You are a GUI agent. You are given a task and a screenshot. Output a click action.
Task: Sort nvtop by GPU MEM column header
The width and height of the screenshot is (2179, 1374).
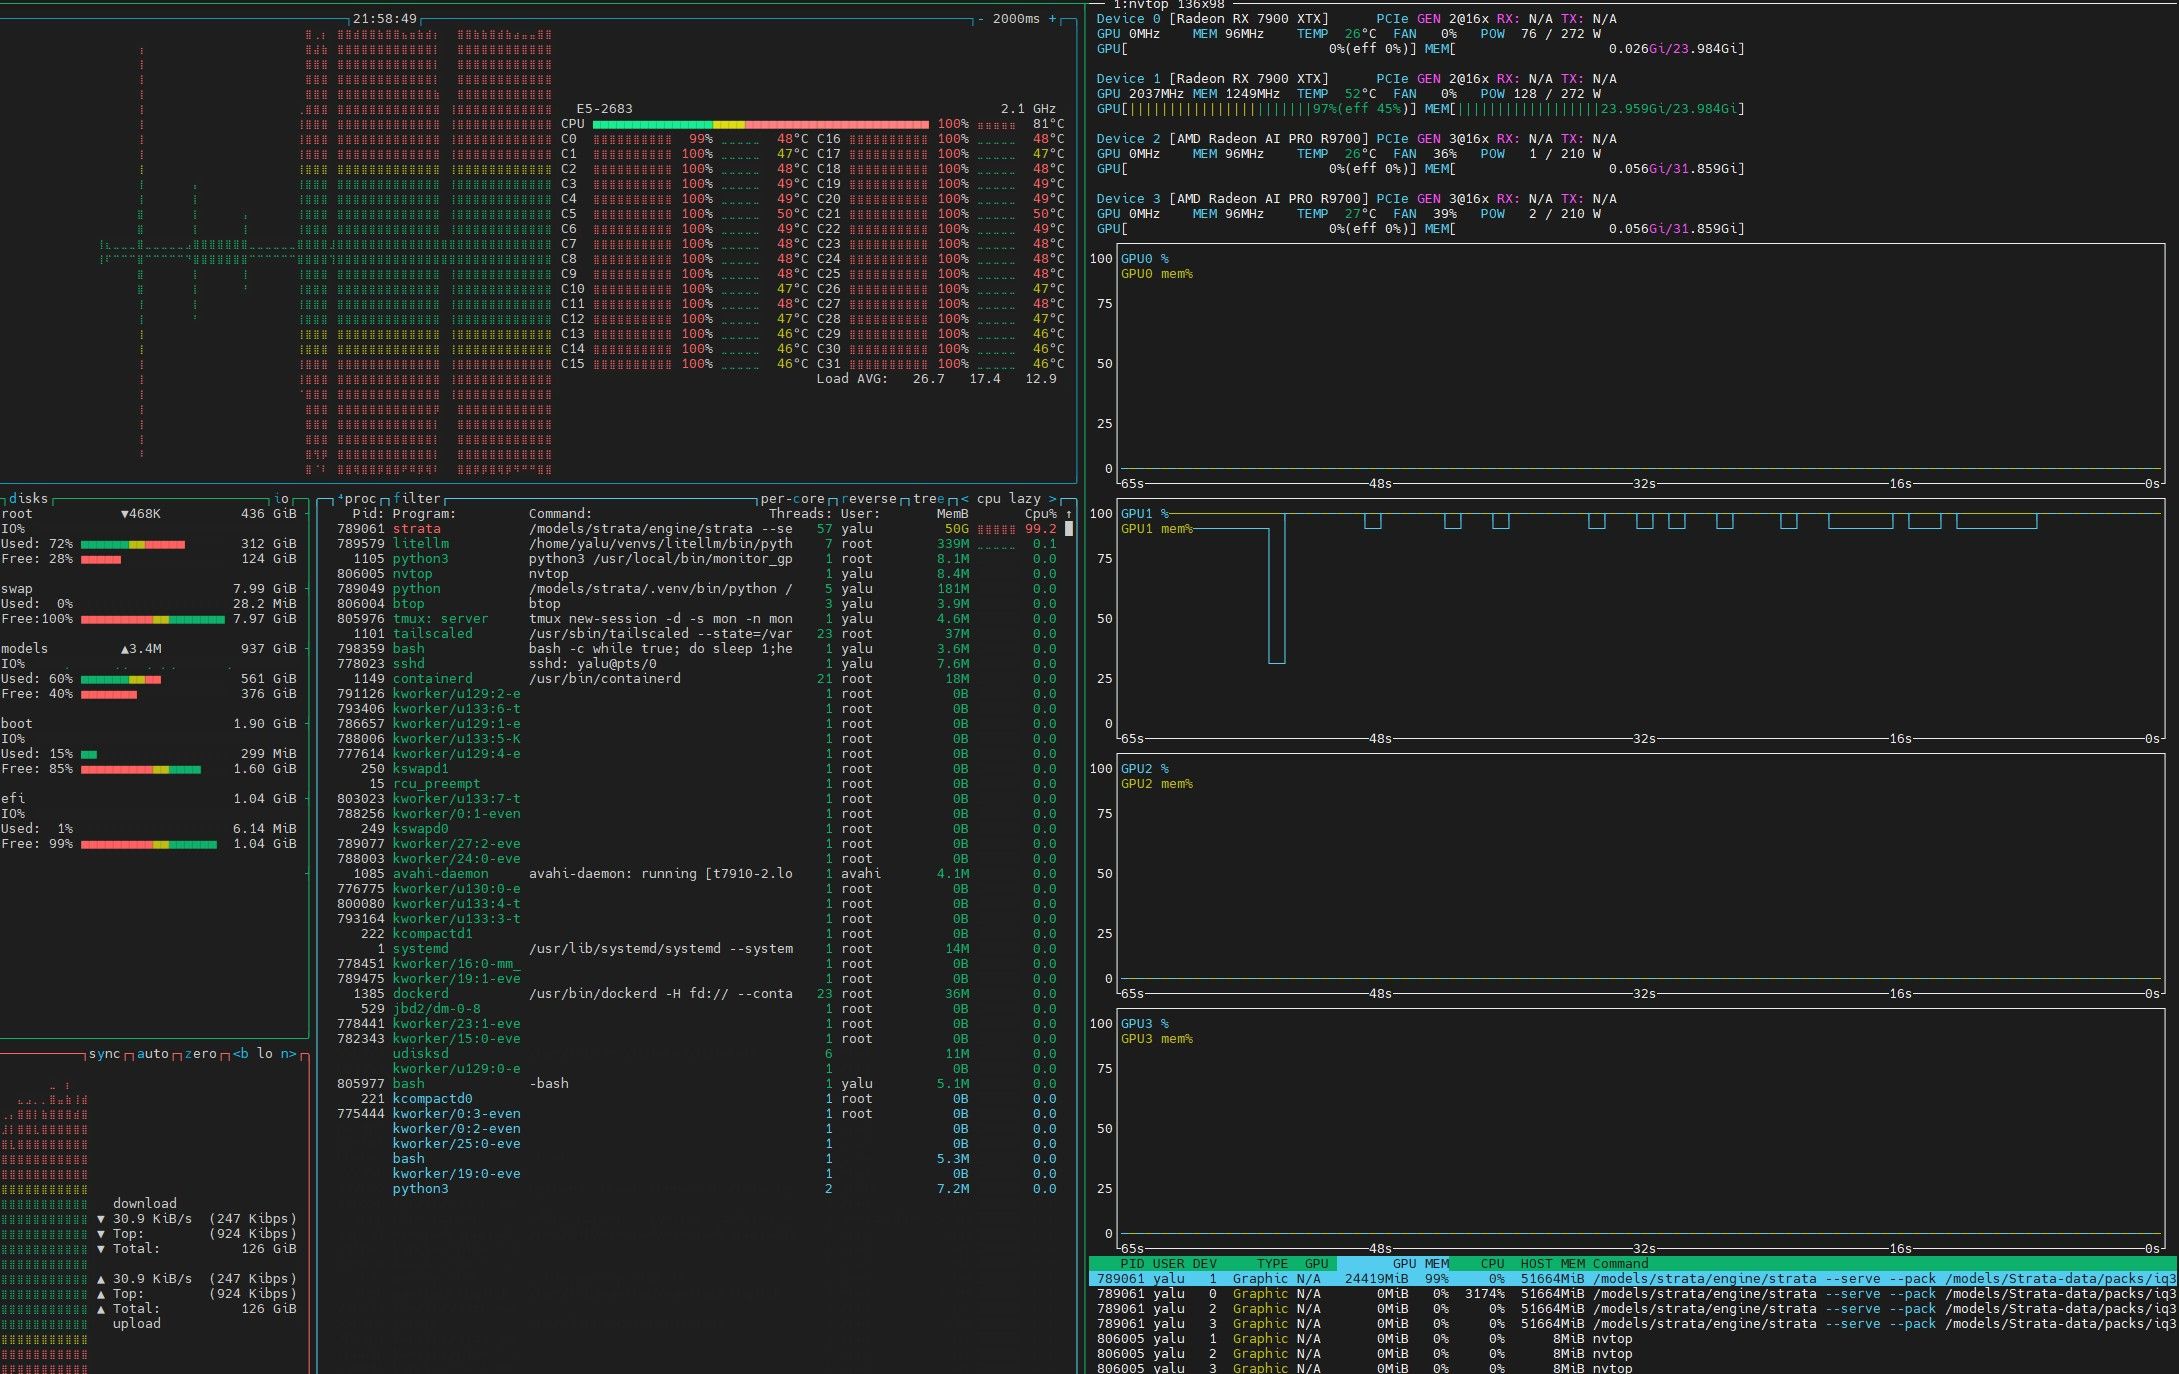click(x=1420, y=1264)
